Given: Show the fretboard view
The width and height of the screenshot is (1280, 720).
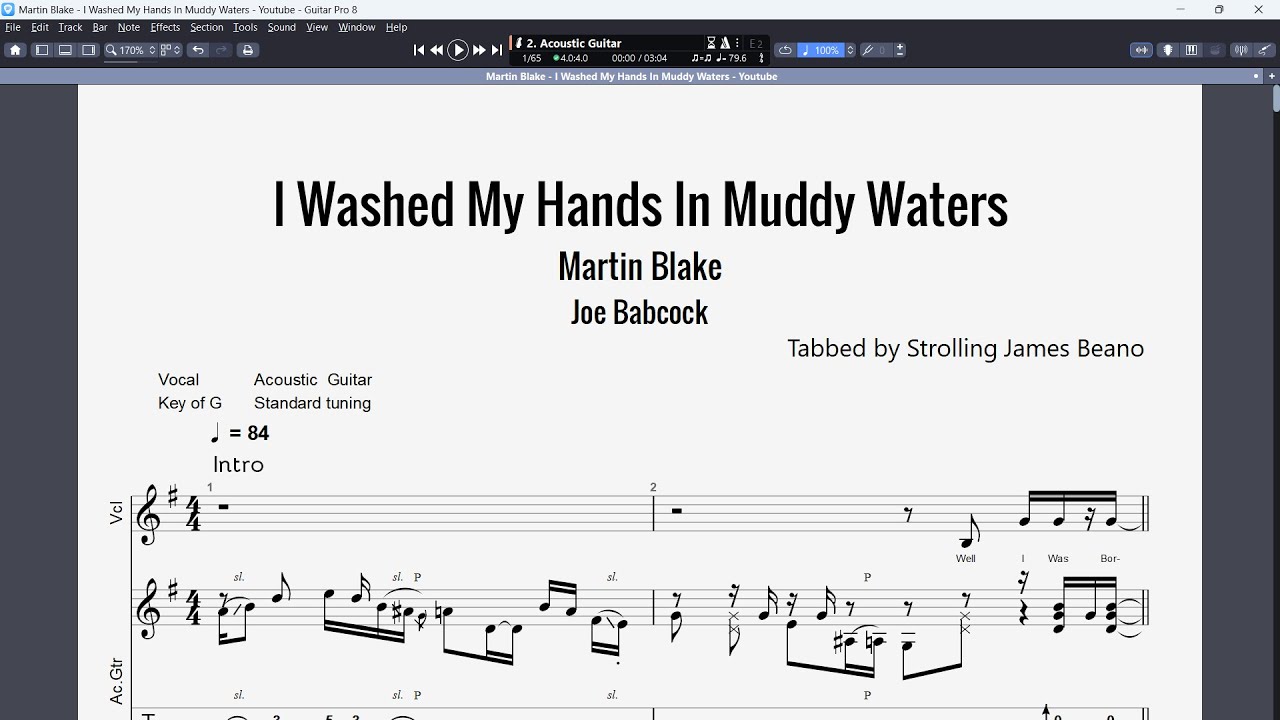Looking at the screenshot, I should tap(1167, 50).
